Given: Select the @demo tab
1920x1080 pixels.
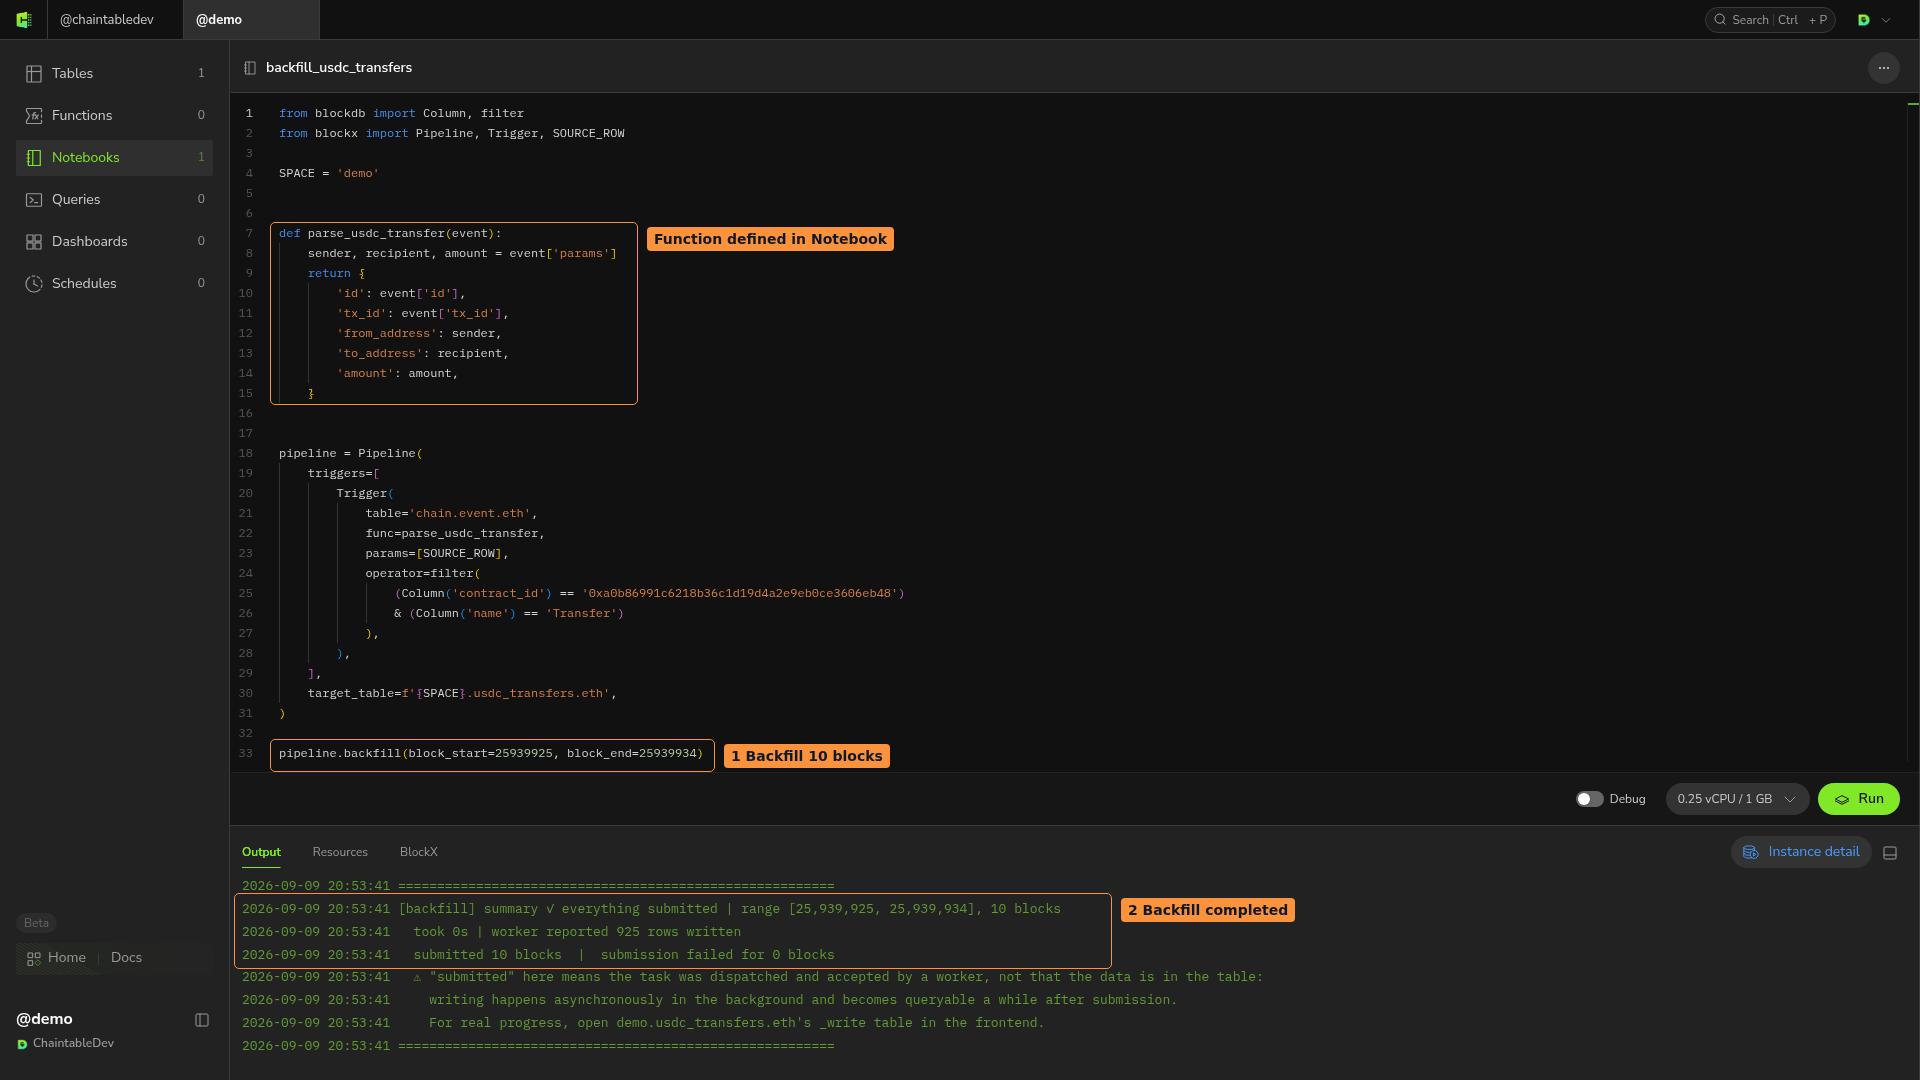Looking at the screenshot, I should 251,20.
